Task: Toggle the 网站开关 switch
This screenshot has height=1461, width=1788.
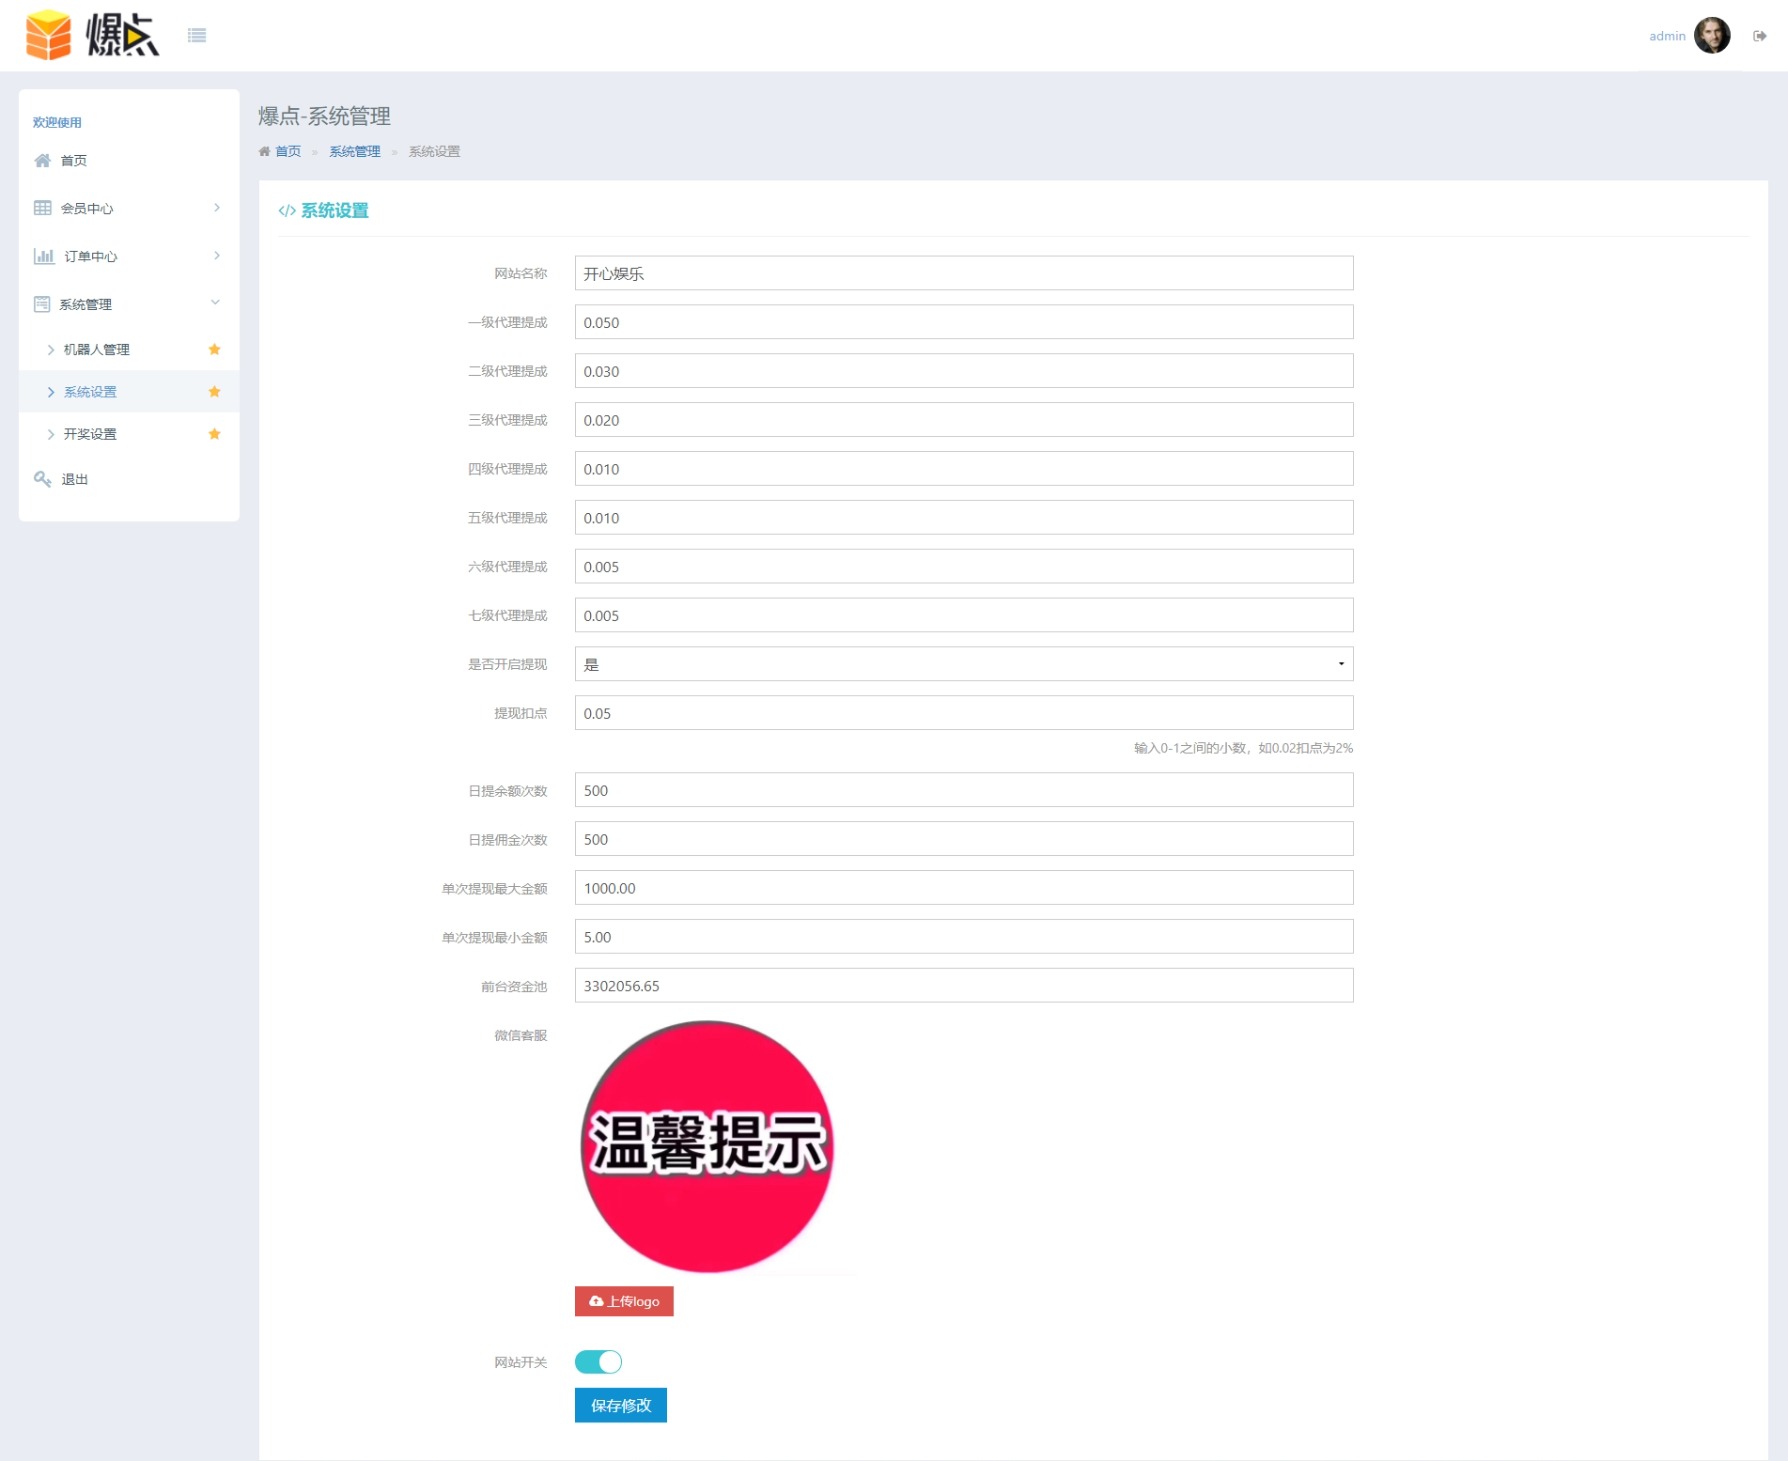Action: (x=598, y=1362)
